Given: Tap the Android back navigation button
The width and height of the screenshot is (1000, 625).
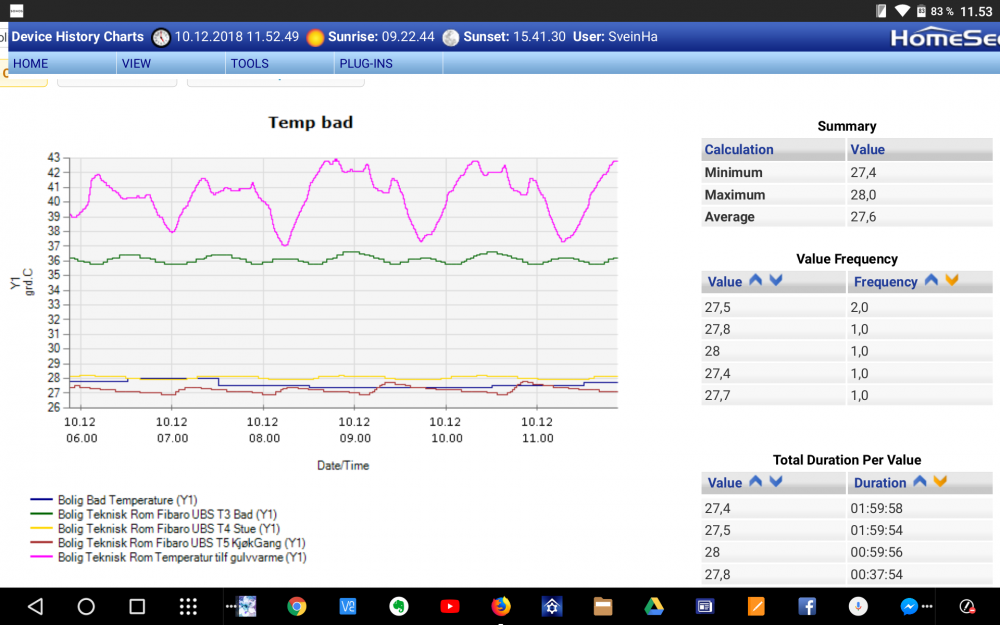Looking at the screenshot, I should (x=36, y=606).
